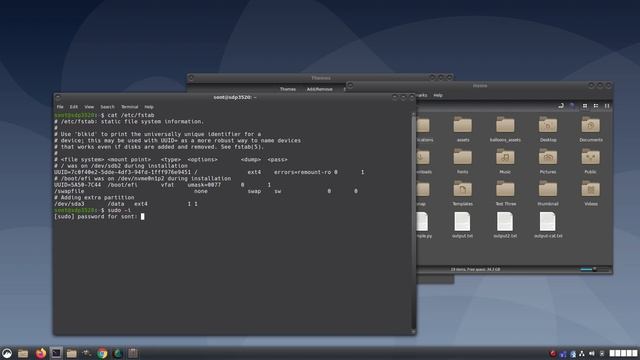Click the 'sudo -i' command text
The image size is (640, 360).
click(119, 210)
